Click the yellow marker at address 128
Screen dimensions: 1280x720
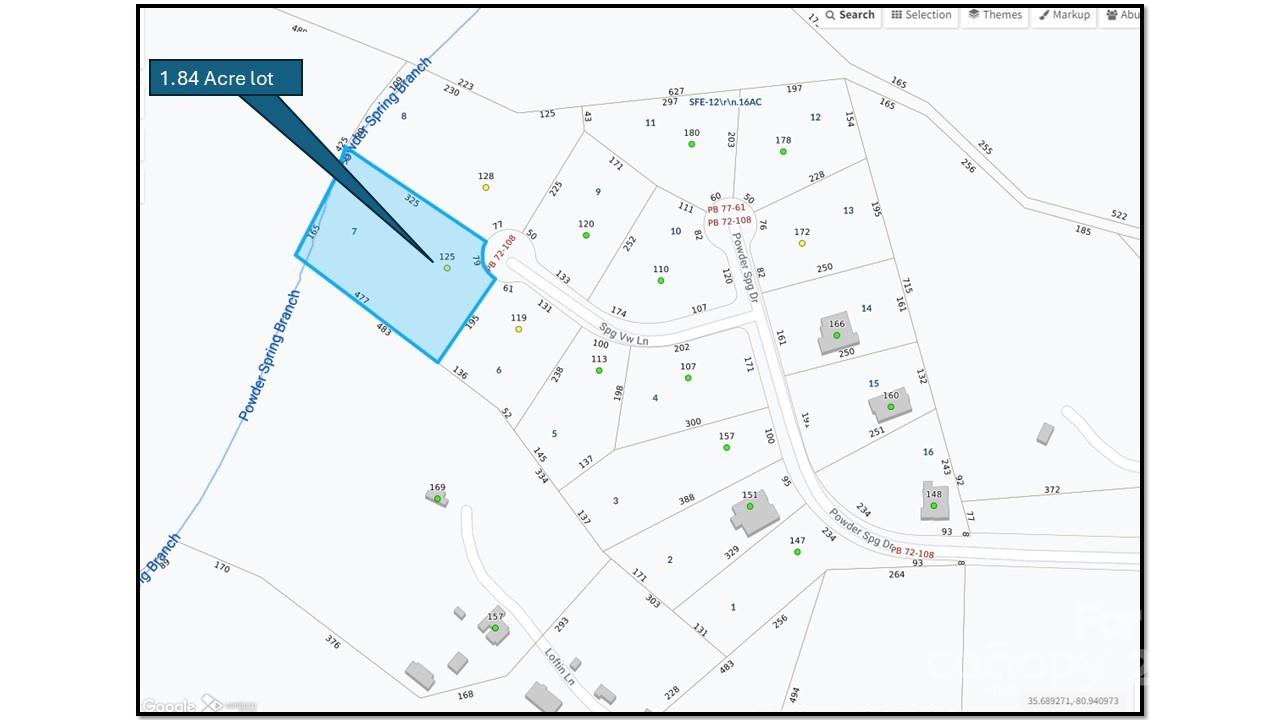point(486,187)
